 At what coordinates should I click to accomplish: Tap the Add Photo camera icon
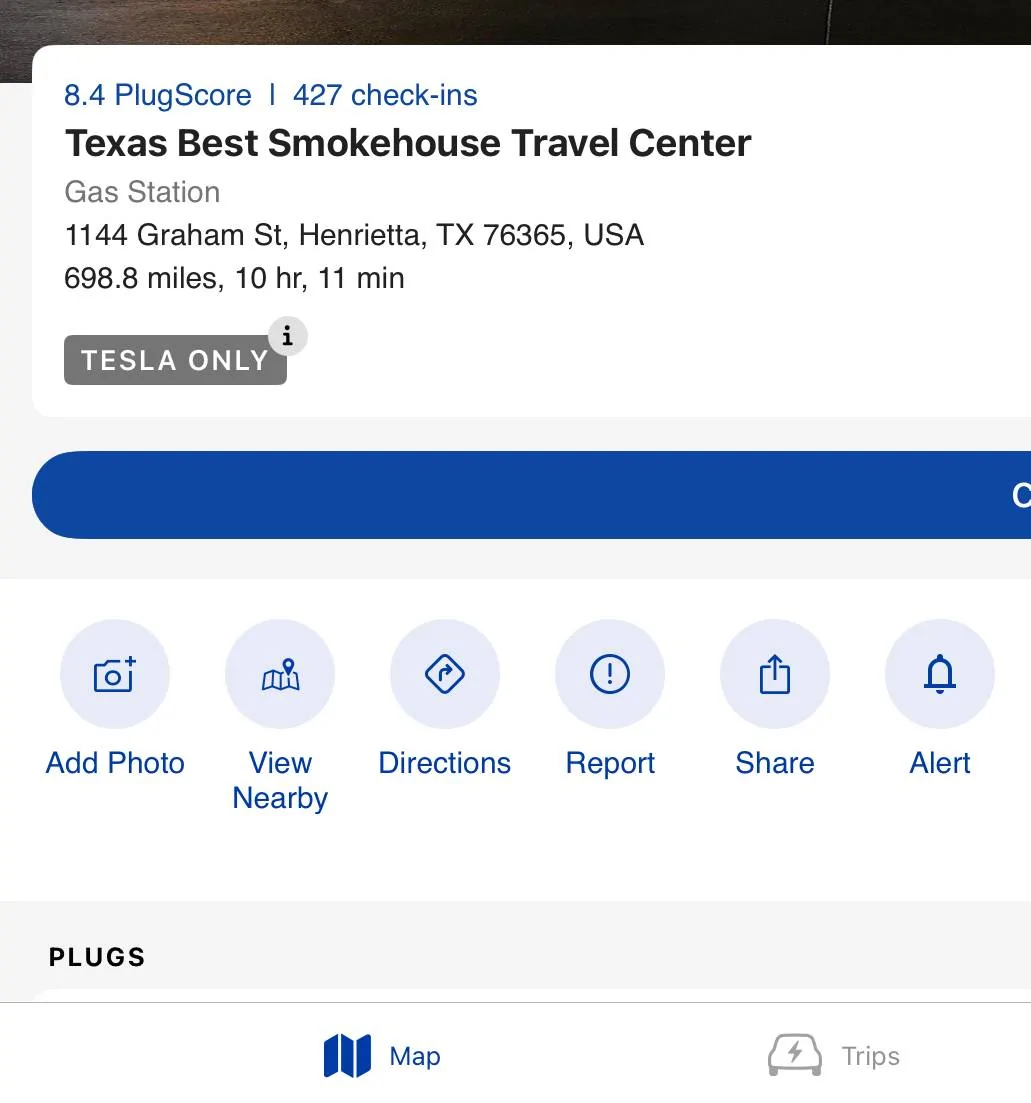[x=115, y=675]
